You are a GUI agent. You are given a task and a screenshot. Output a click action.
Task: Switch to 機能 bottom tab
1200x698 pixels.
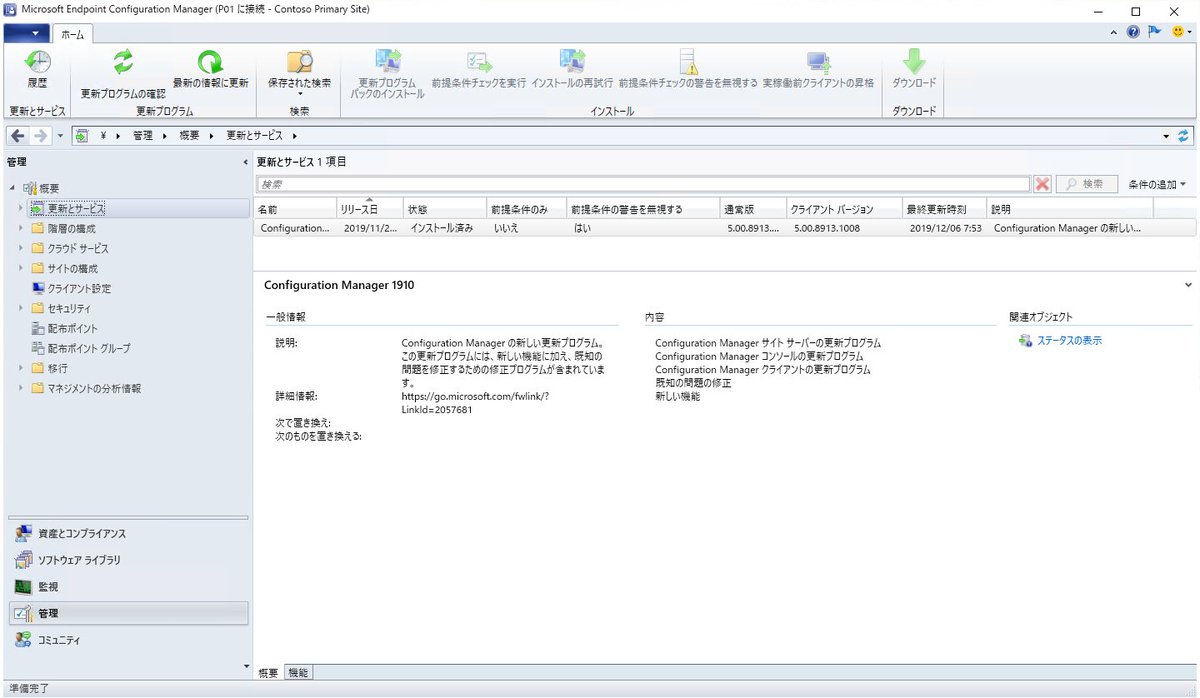(298, 673)
